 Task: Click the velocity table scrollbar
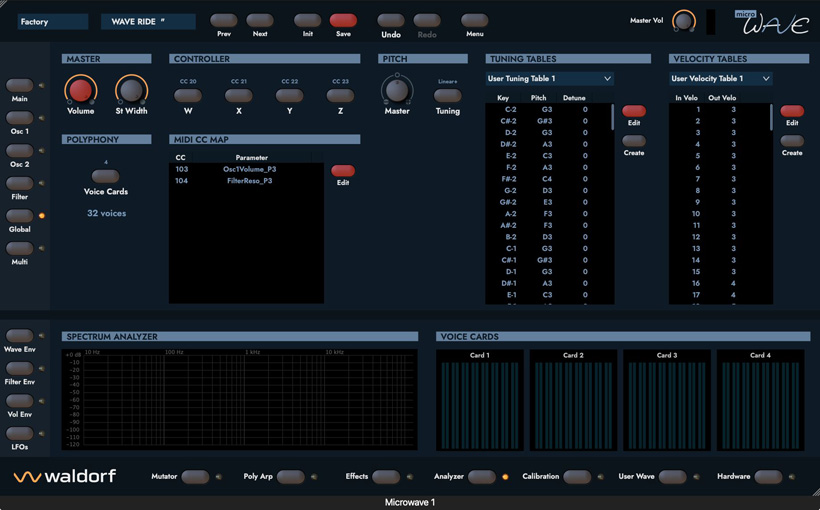[771, 117]
